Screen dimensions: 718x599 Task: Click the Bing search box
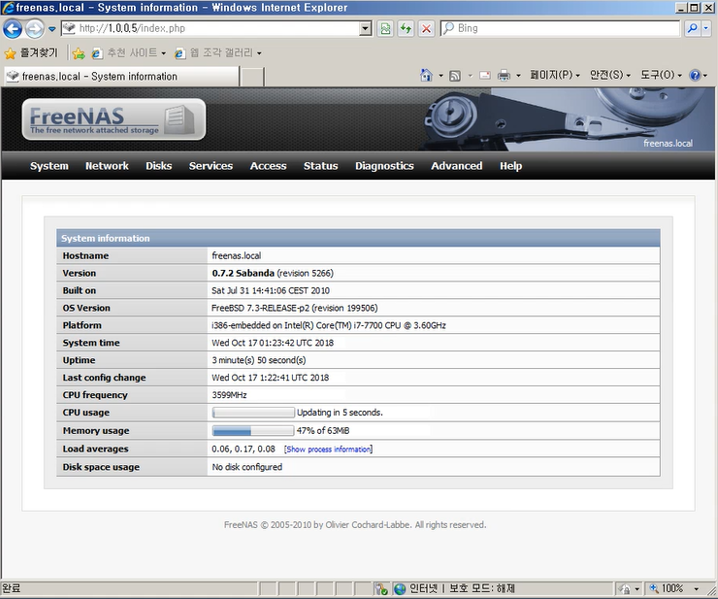560,28
